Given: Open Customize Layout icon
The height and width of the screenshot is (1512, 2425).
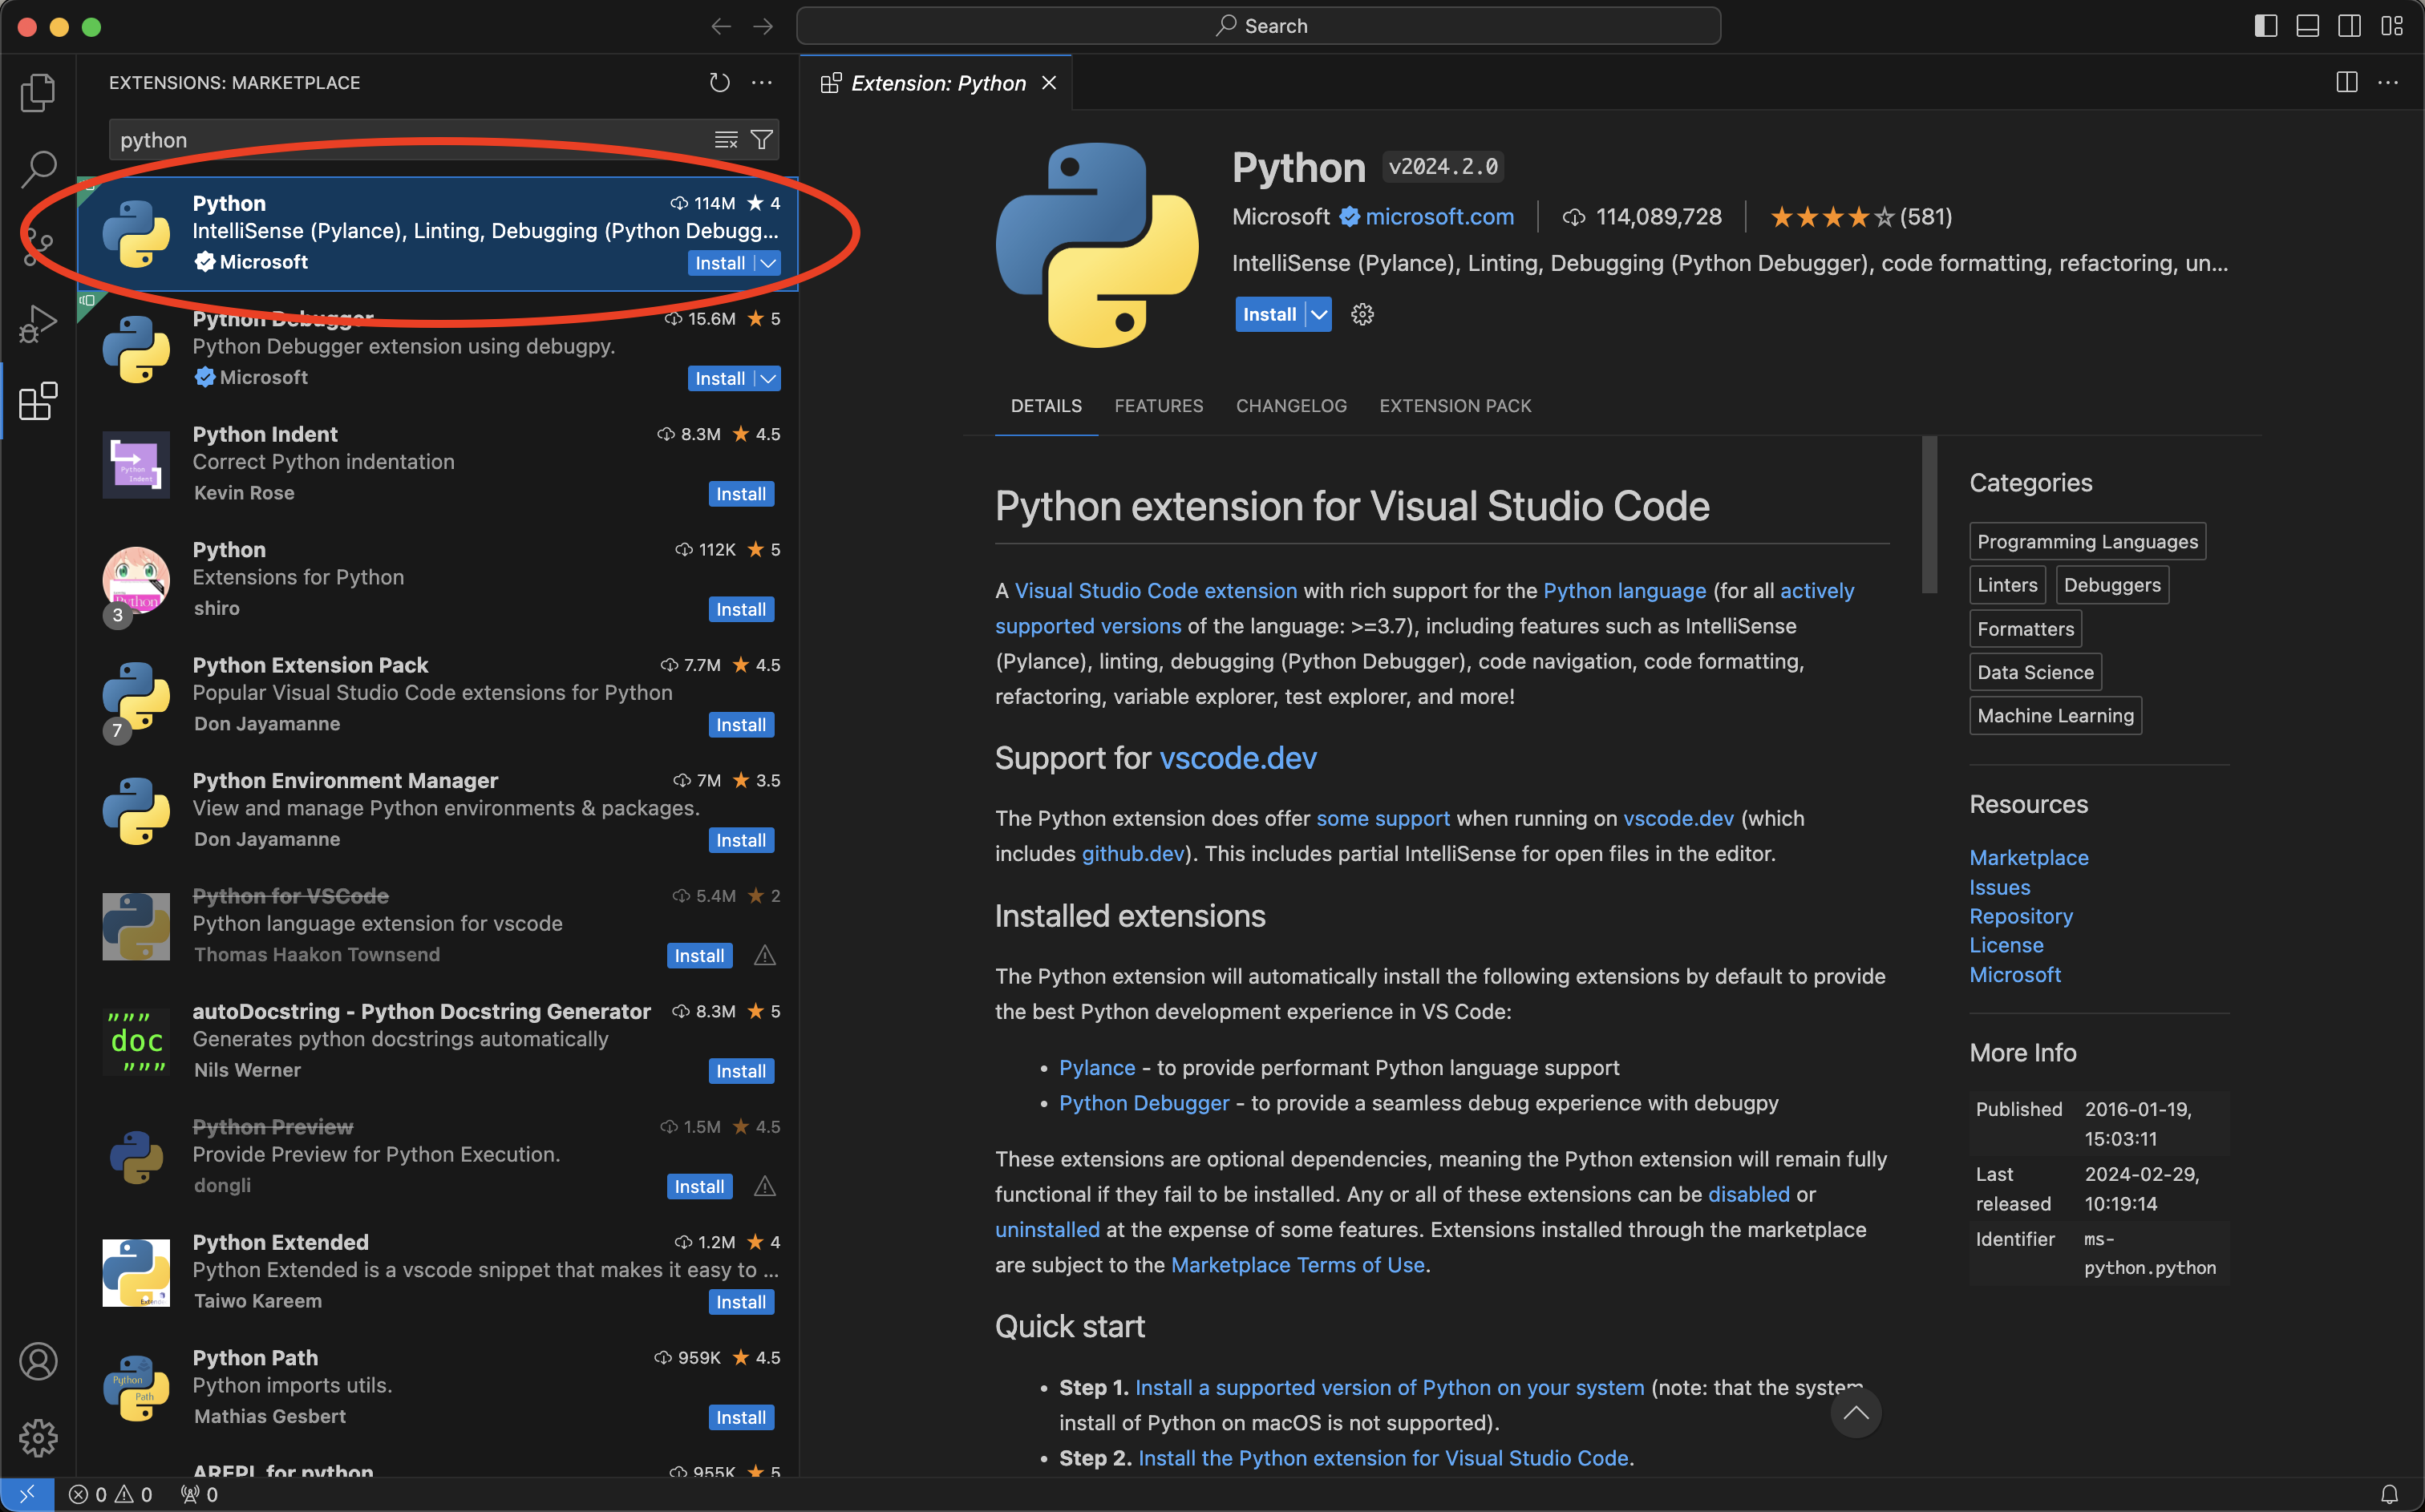Looking at the screenshot, I should 2392,26.
